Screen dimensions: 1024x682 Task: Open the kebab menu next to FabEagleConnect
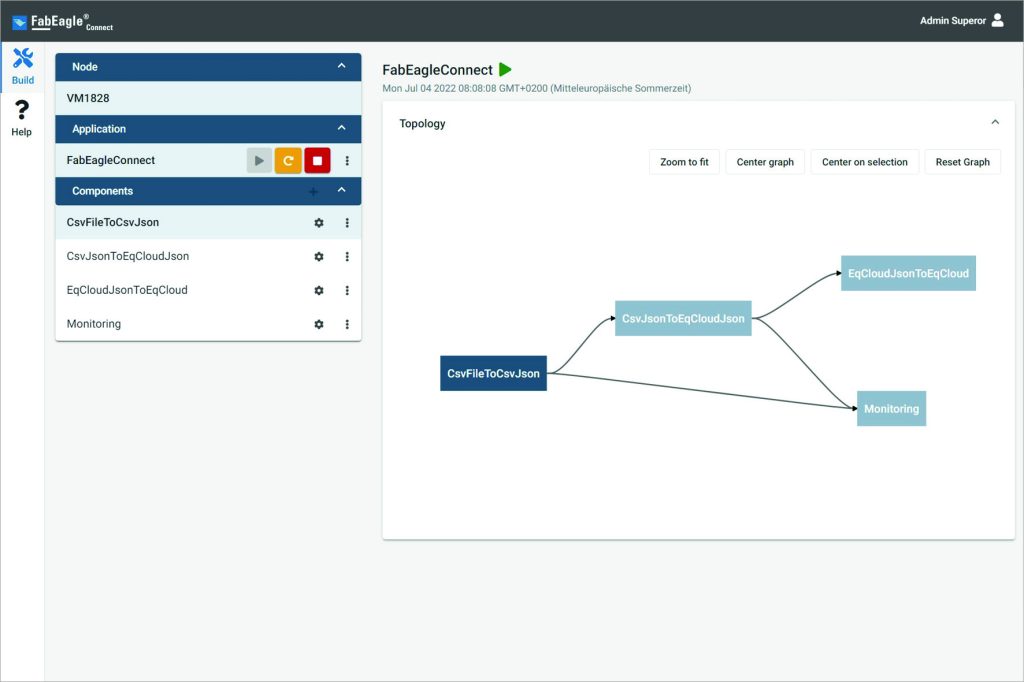(x=347, y=160)
